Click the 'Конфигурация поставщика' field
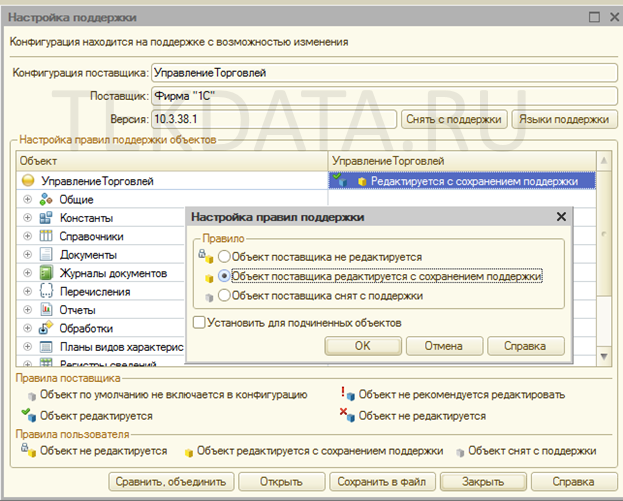Image resolution: width=623 pixels, height=501 pixels. (x=384, y=73)
